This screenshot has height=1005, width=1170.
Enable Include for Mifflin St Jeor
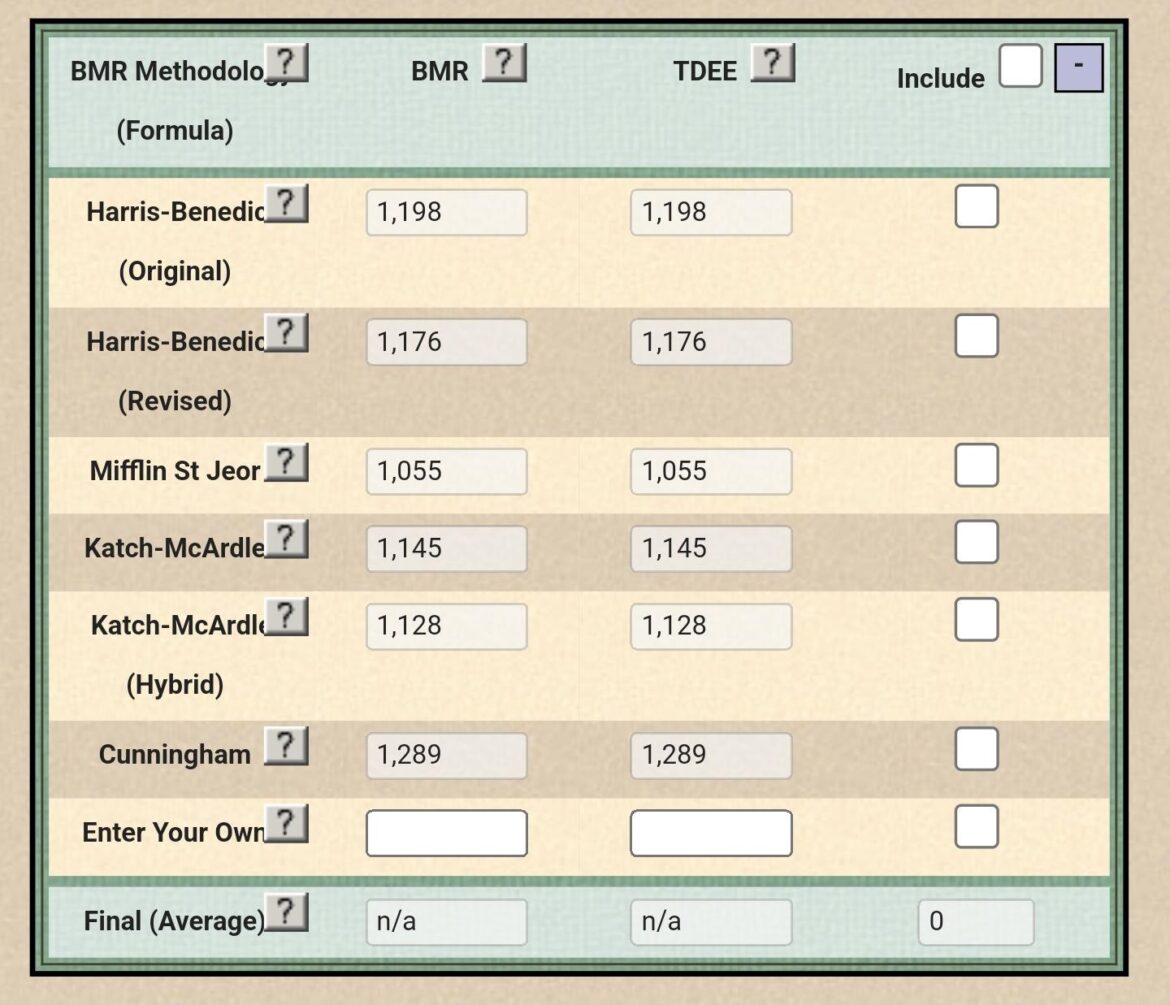point(975,464)
